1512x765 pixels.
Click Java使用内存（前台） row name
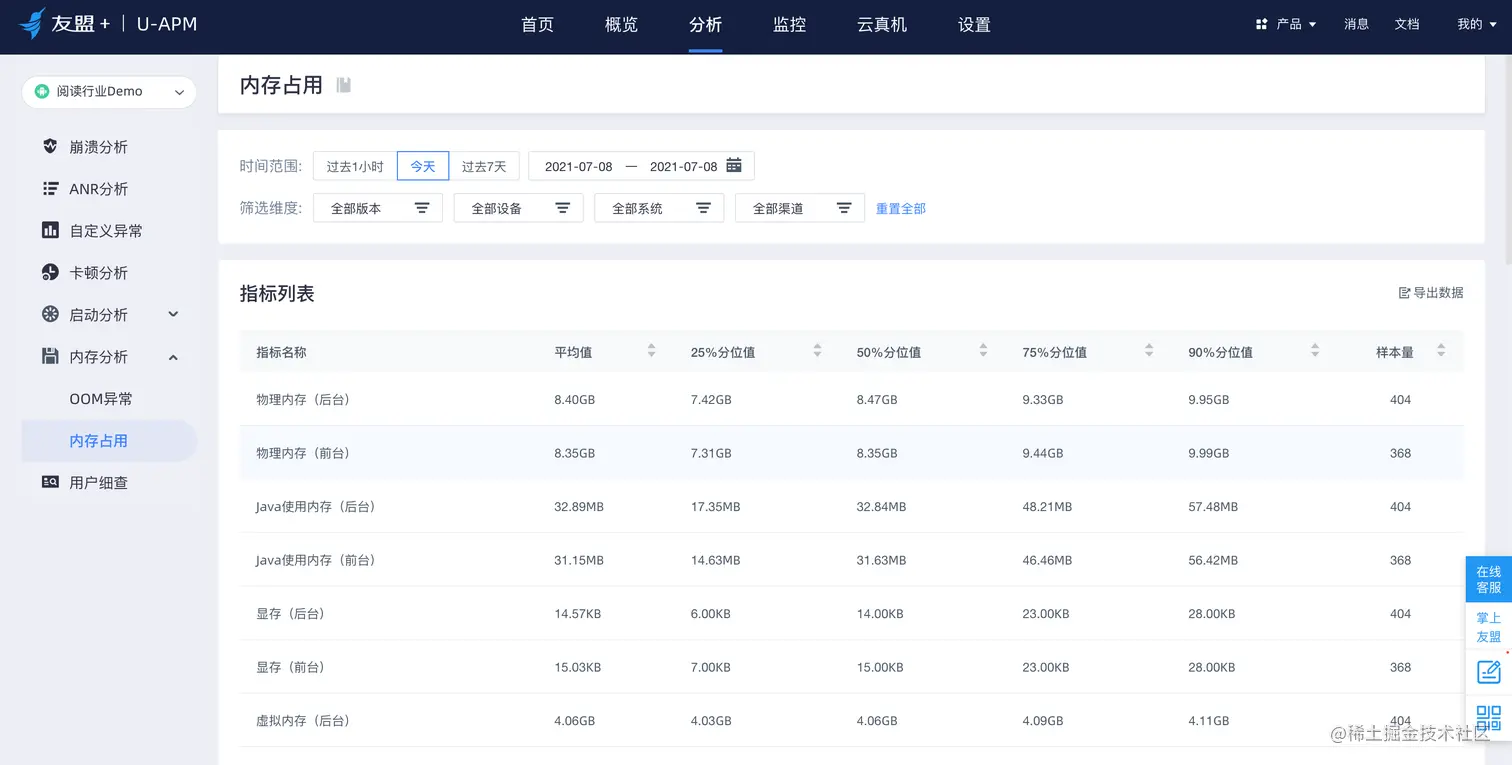[316, 561]
